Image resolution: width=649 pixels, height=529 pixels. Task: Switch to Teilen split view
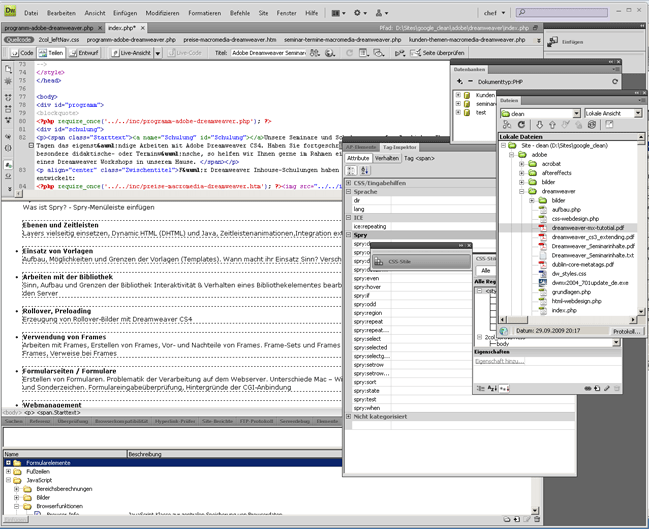point(51,53)
